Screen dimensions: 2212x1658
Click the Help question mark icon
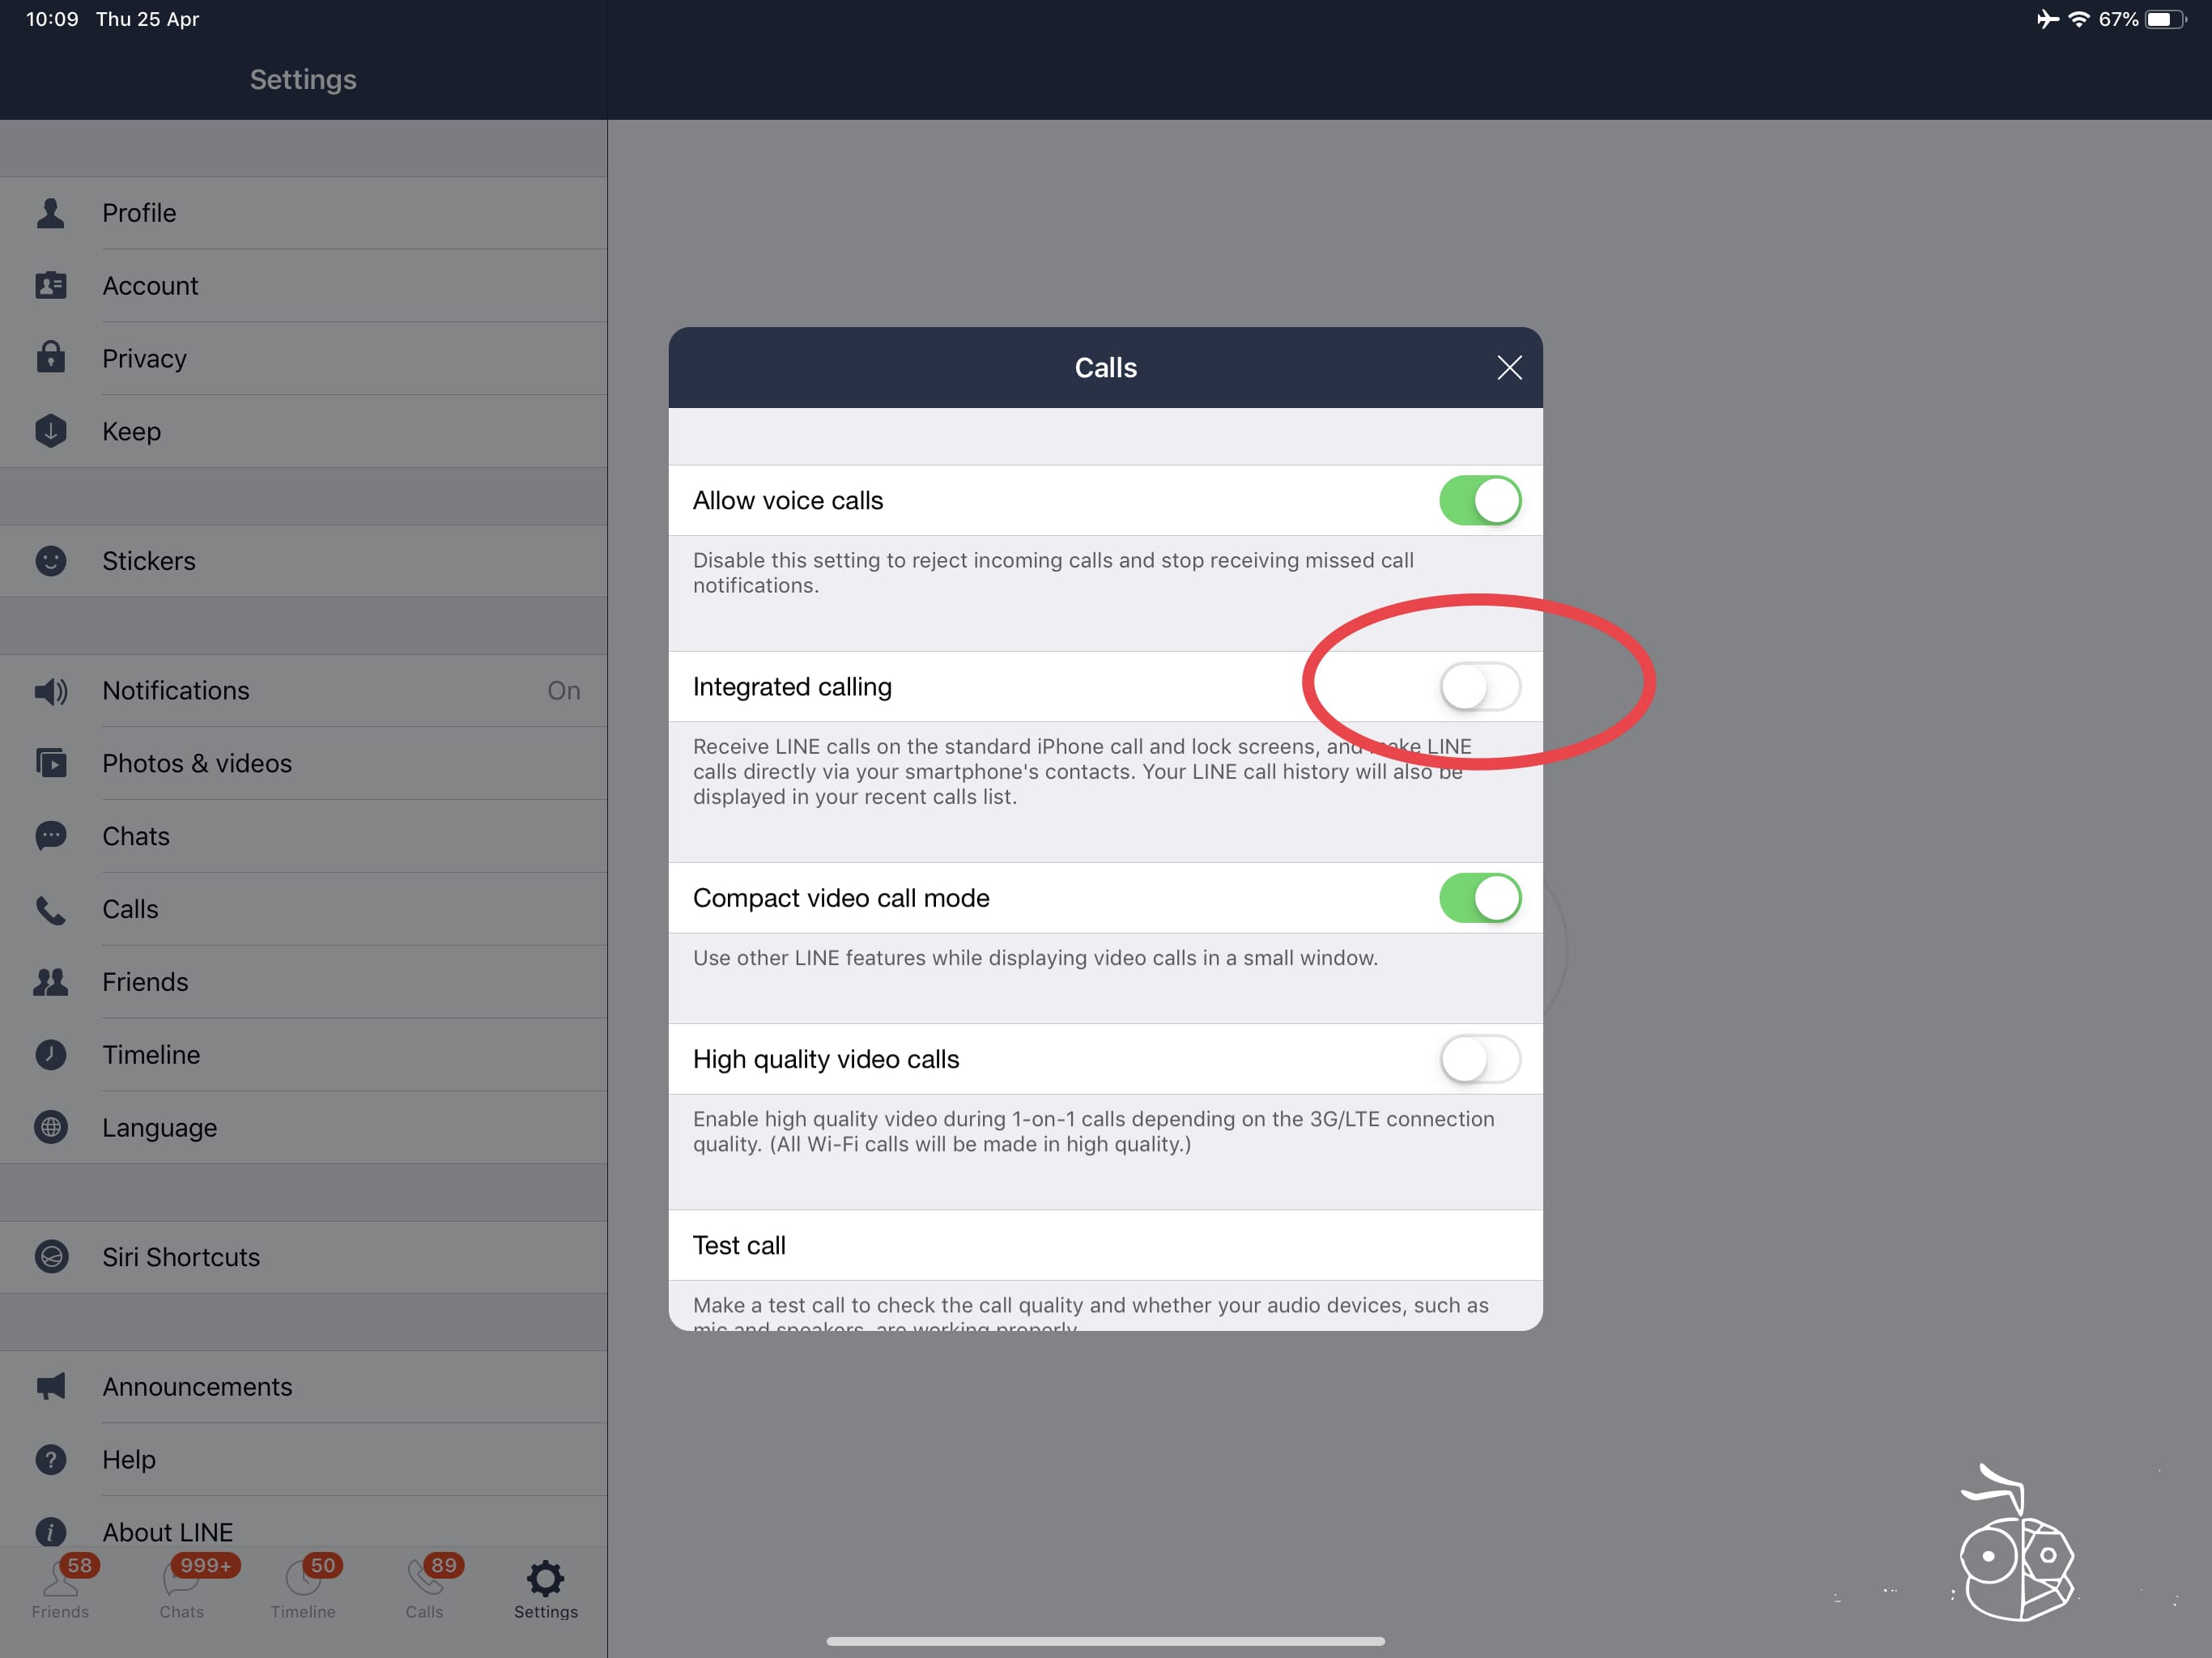tap(50, 1460)
